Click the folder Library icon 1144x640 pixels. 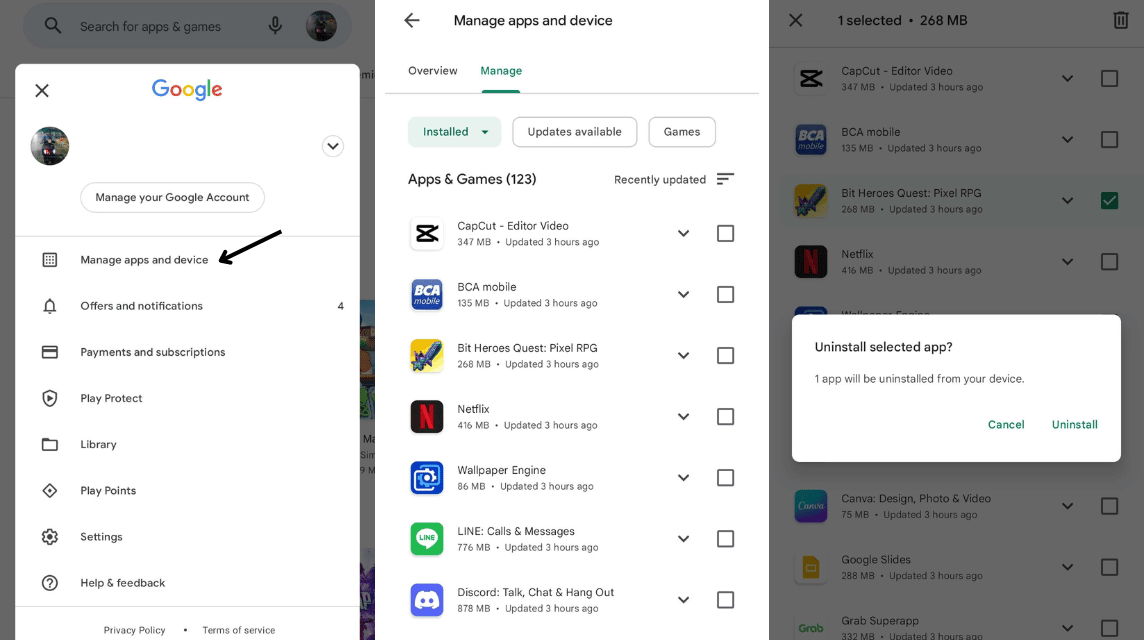click(x=50, y=444)
